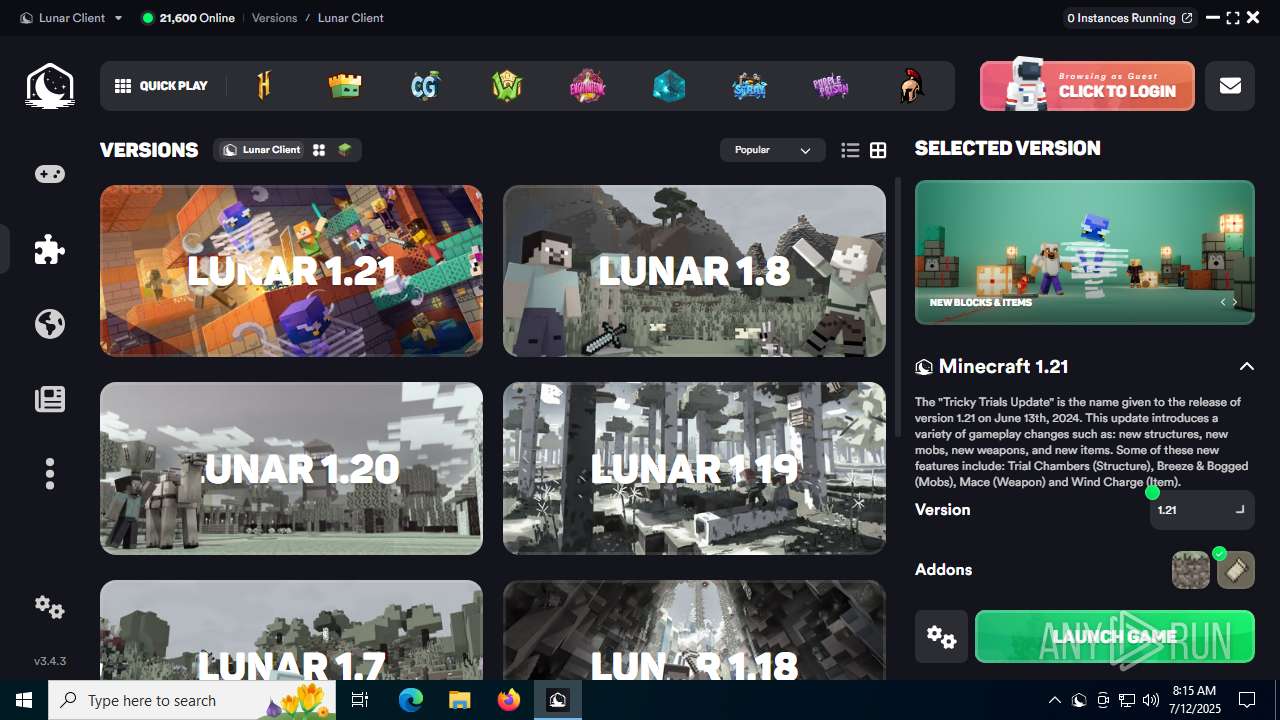The height and width of the screenshot is (720, 1280).
Task: Open launcher settings gears in sidebar
Action: [50, 607]
